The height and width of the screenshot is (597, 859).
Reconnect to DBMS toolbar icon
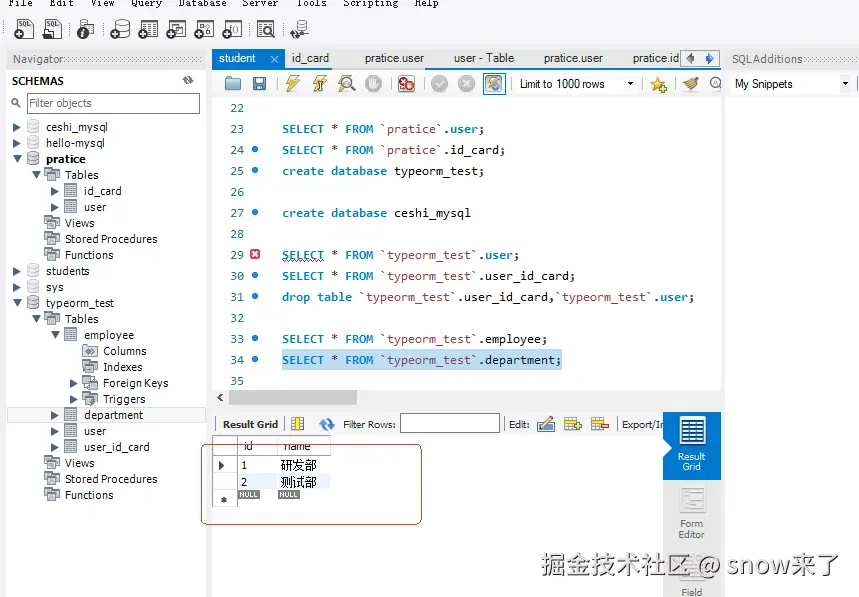point(300,30)
